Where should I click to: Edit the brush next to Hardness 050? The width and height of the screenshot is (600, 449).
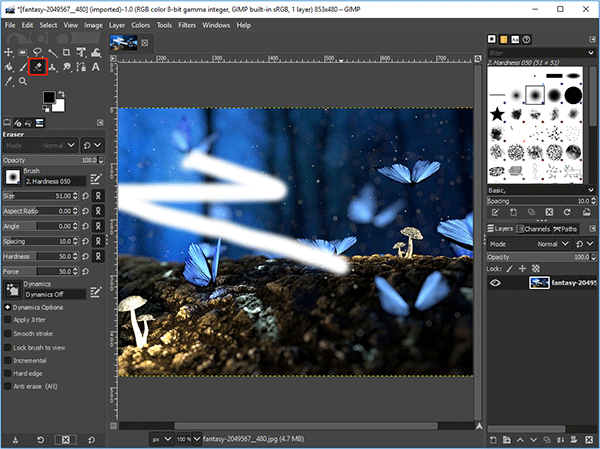96,179
